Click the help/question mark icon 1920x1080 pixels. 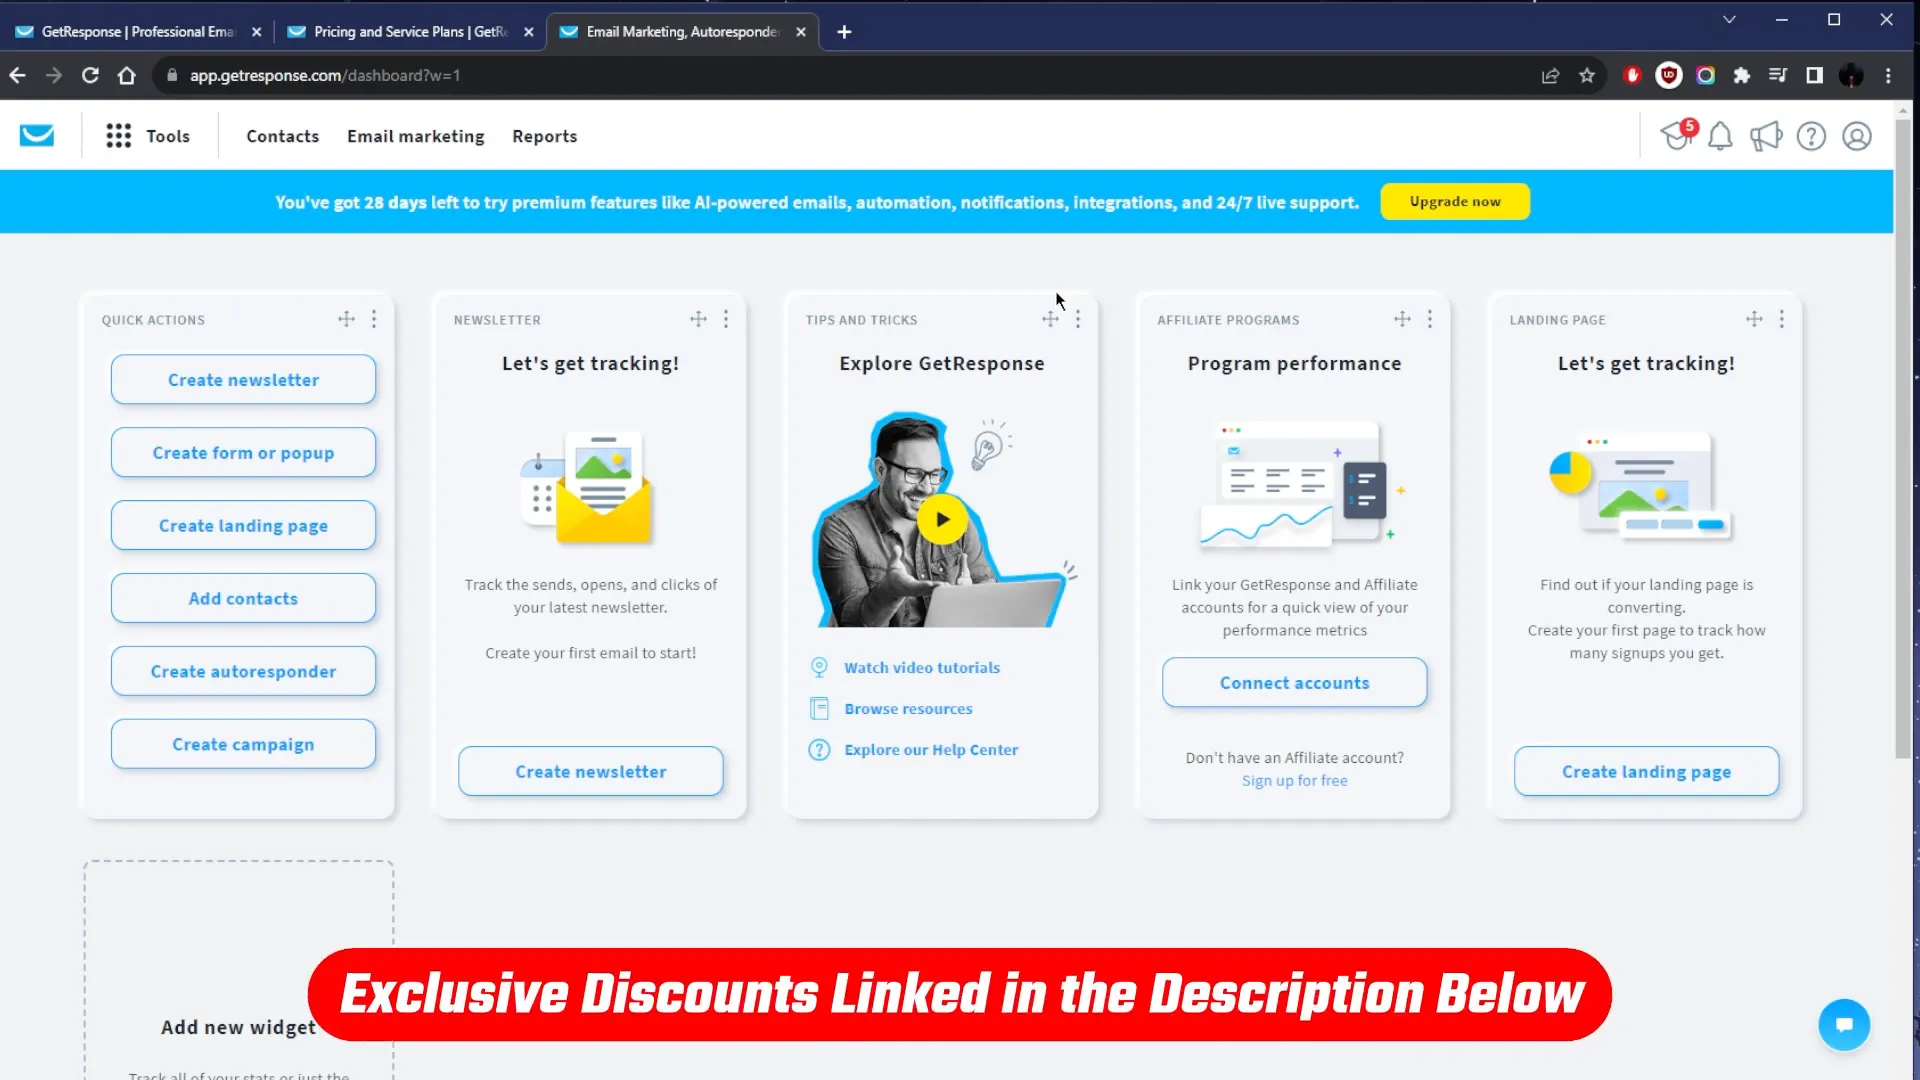click(1811, 136)
